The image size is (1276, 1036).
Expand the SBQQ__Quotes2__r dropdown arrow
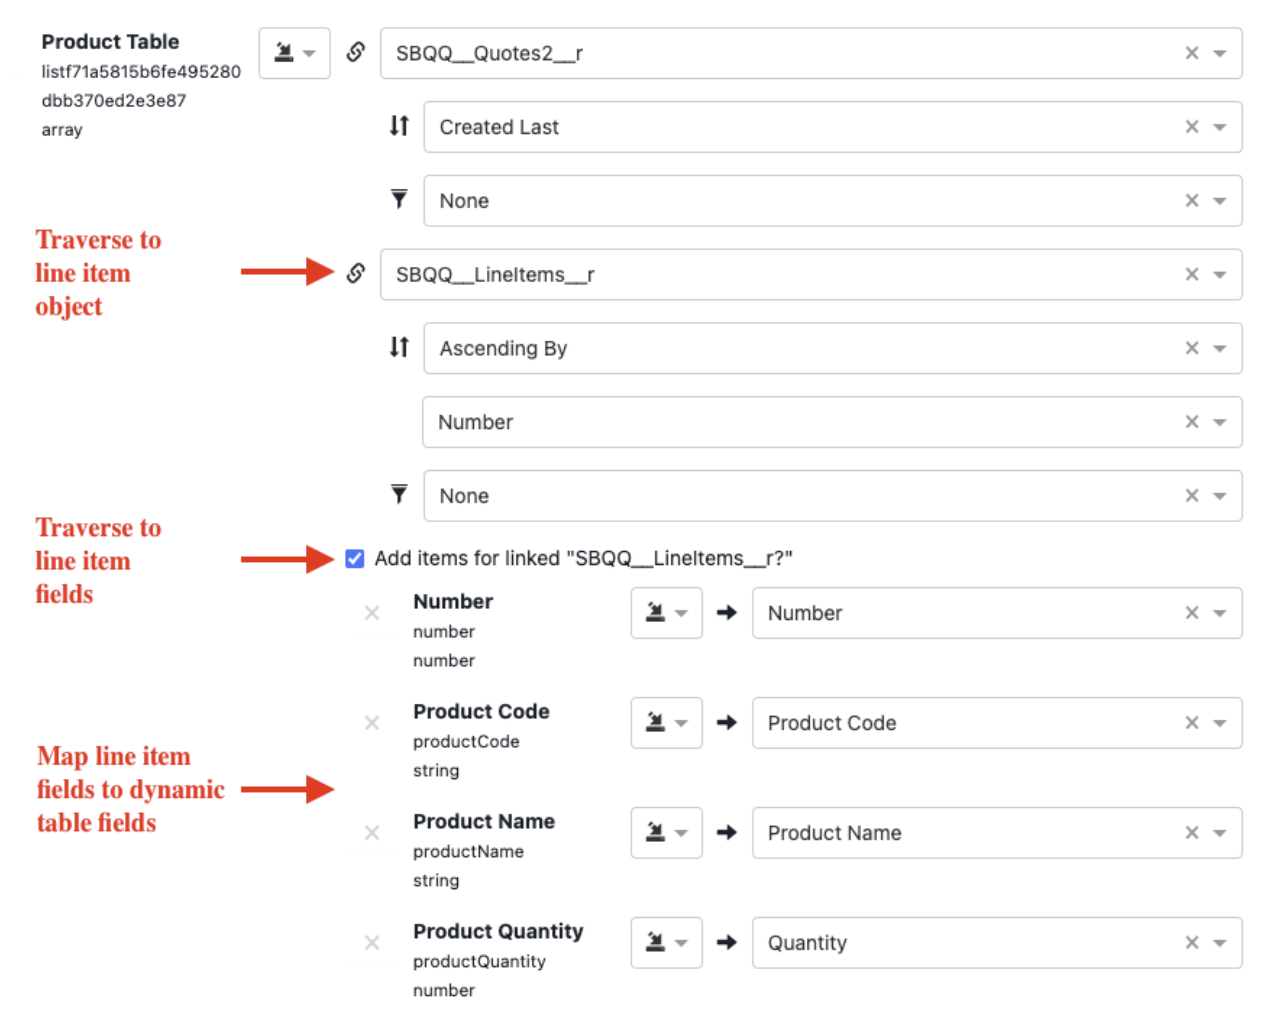[1220, 54]
